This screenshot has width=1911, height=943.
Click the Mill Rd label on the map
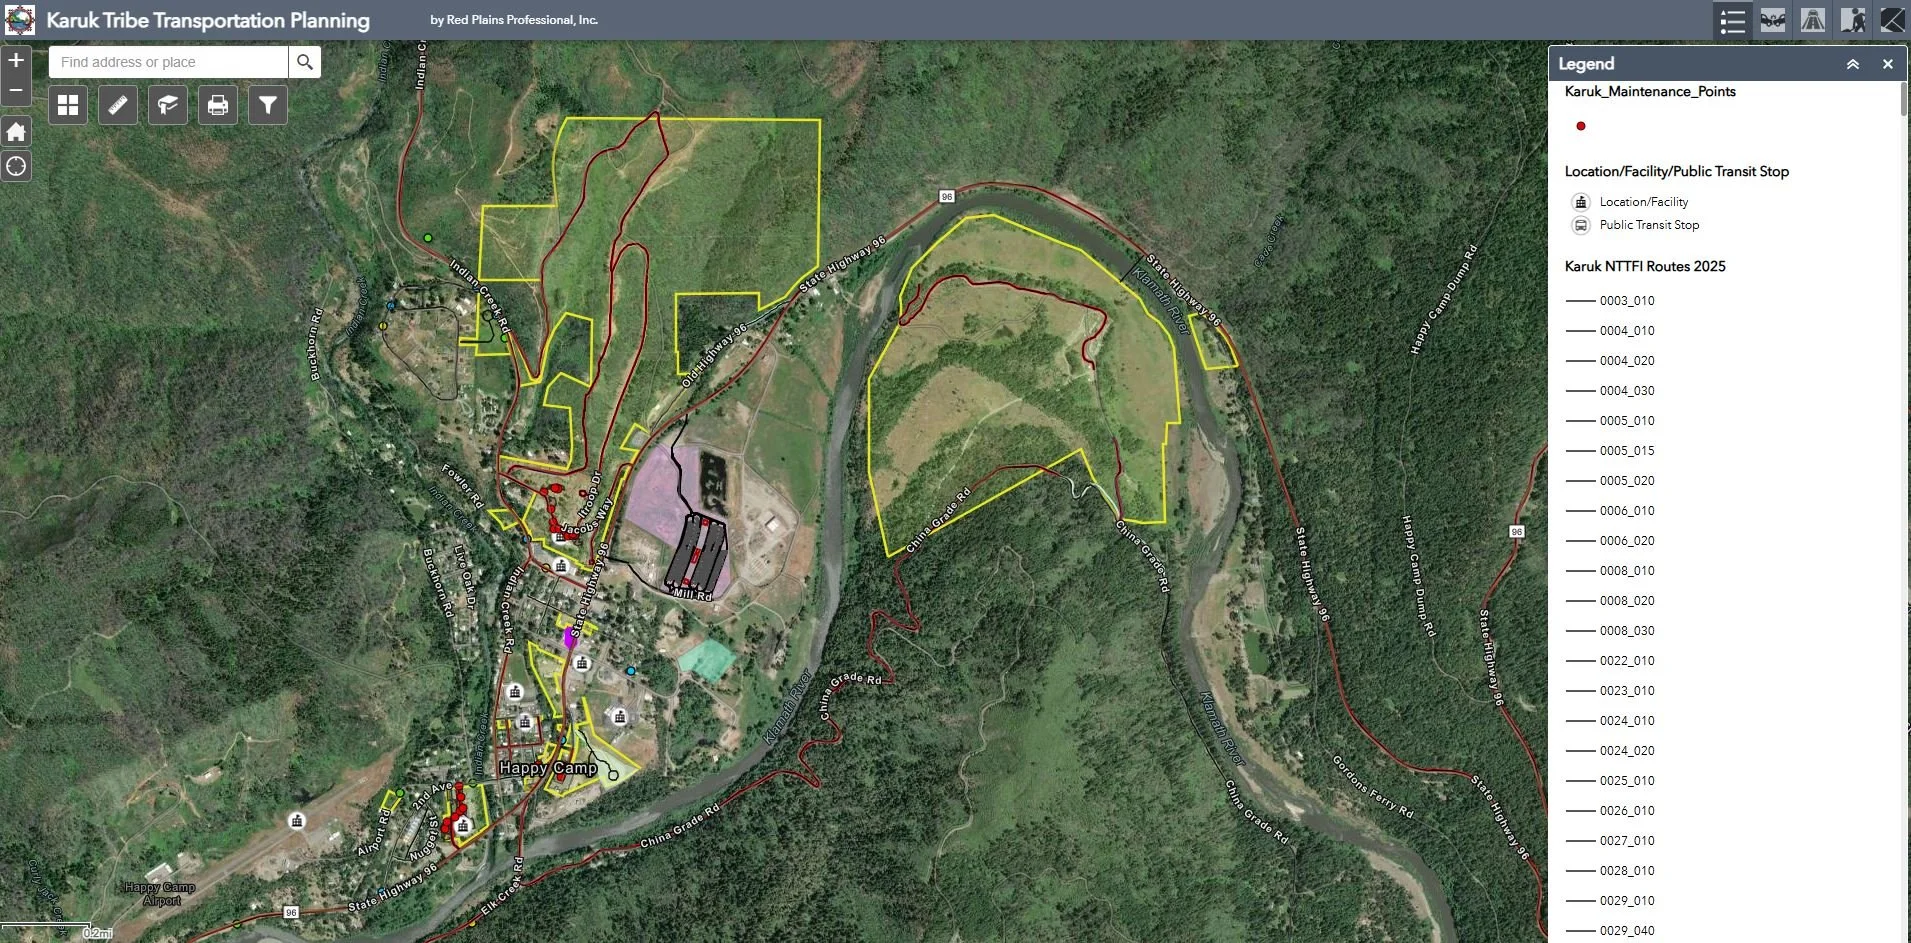click(692, 595)
